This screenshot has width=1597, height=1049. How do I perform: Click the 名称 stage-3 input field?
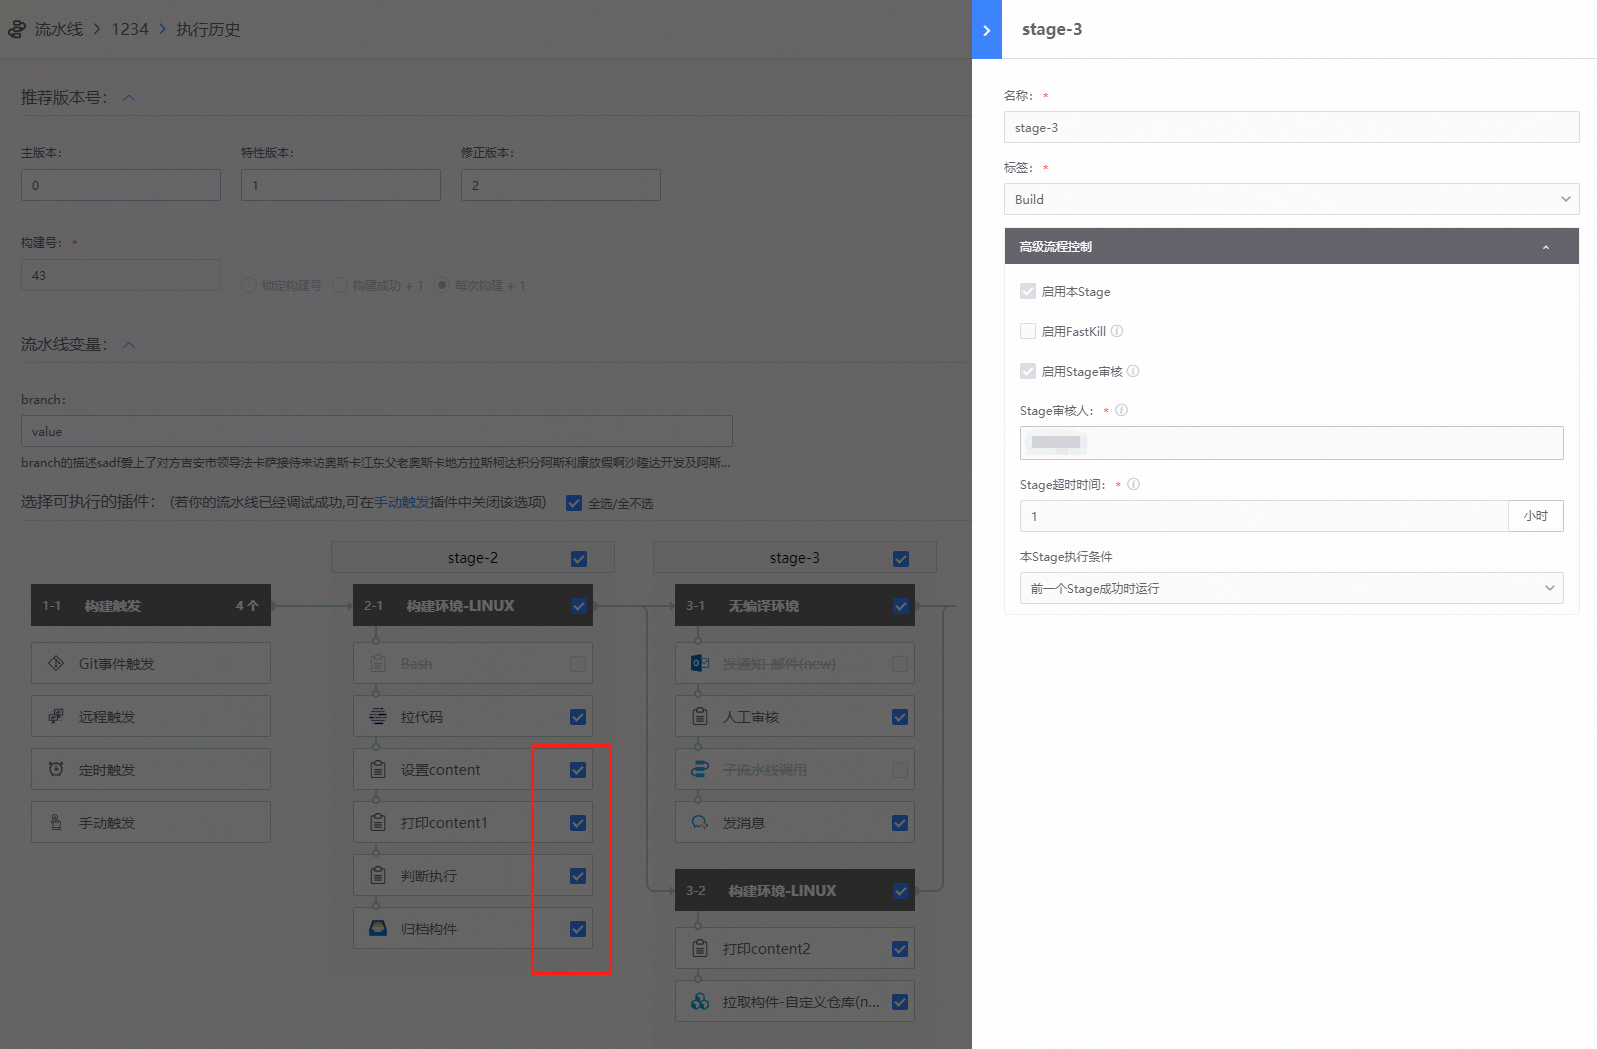(x=1291, y=127)
